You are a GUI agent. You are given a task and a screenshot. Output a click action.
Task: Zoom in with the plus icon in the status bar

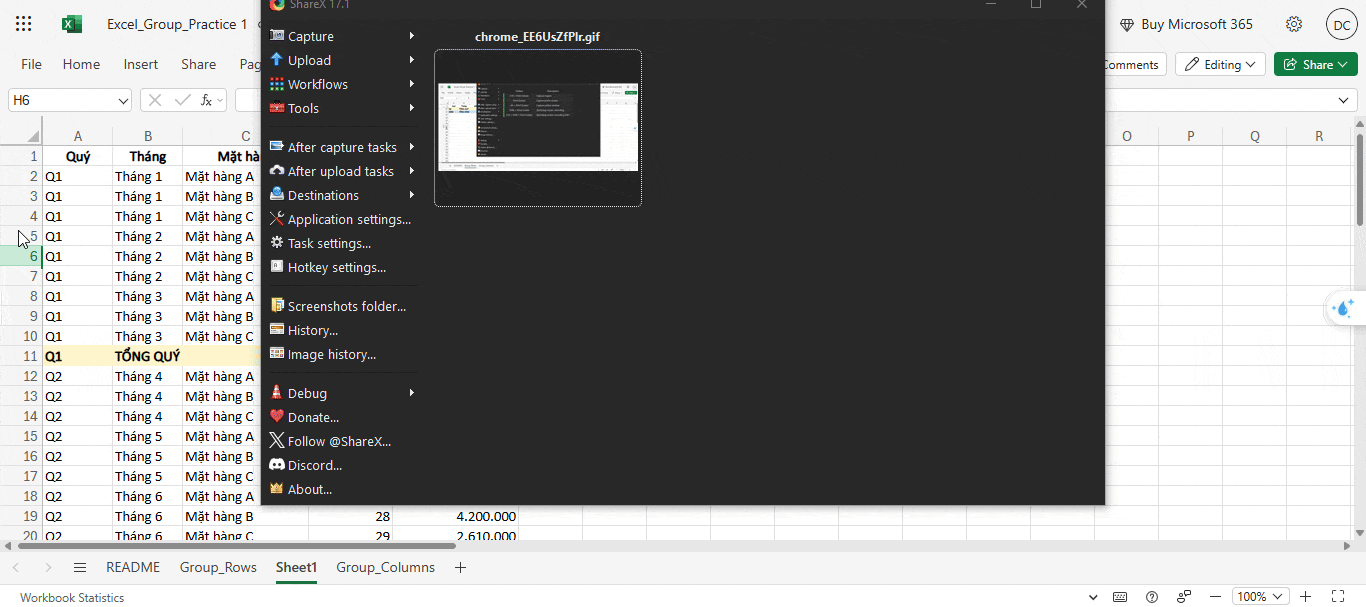click(x=1305, y=597)
